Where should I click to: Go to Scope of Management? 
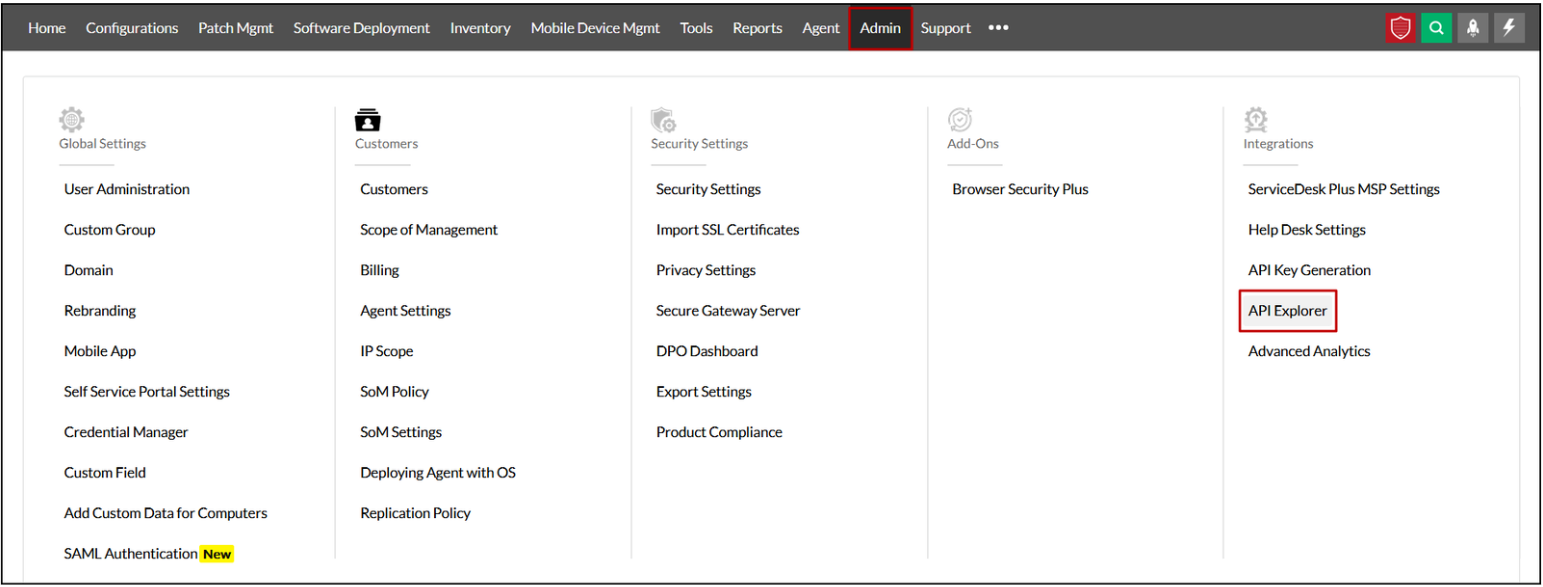pyautogui.click(x=428, y=230)
